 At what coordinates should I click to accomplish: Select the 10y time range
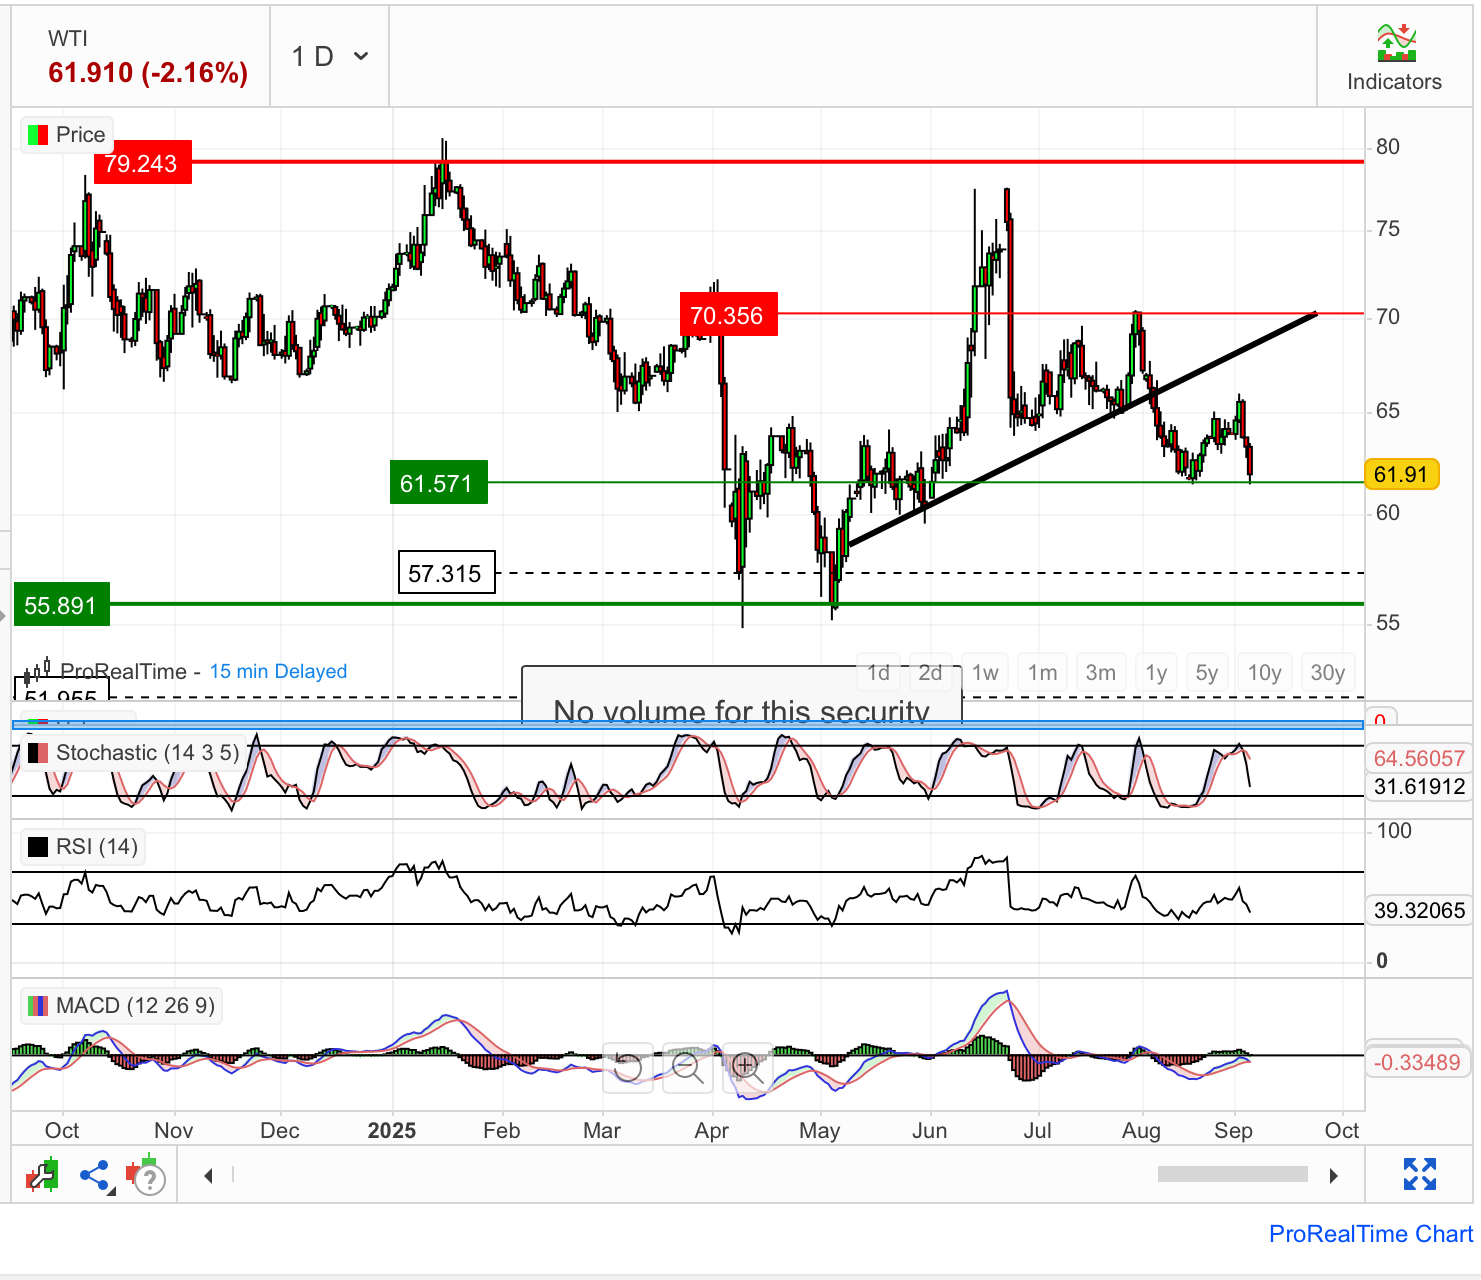[1265, 673]
